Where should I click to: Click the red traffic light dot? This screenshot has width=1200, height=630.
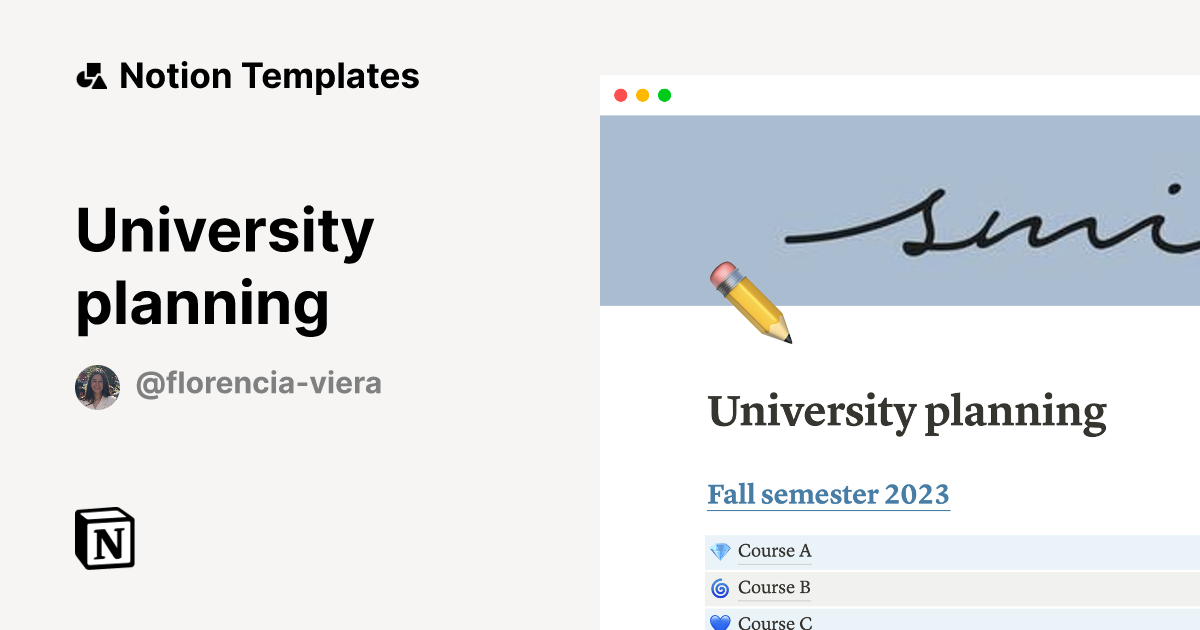(x=620, y=95)
